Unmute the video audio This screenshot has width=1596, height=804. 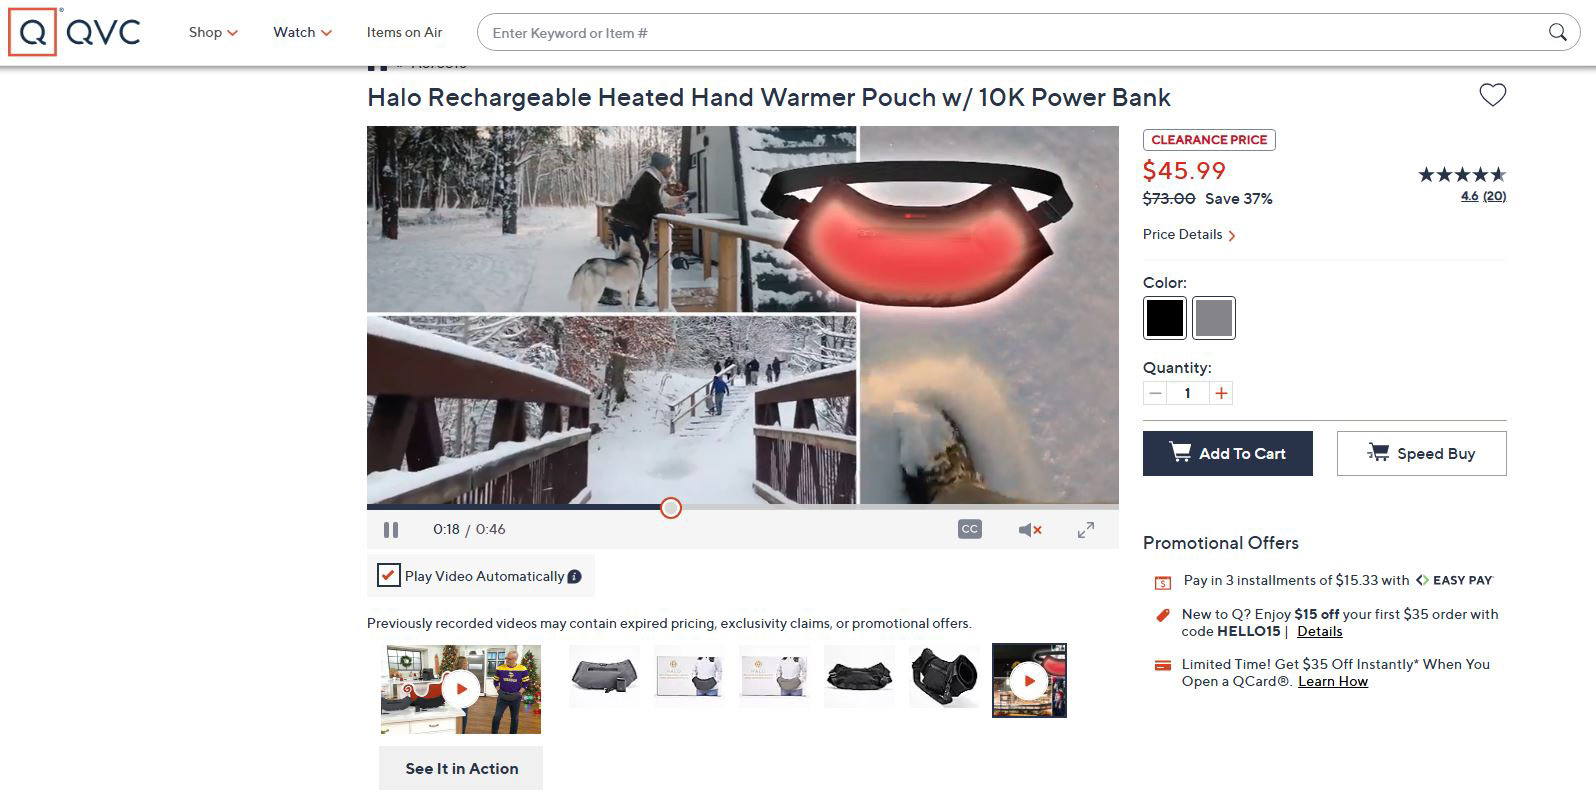1029,530
